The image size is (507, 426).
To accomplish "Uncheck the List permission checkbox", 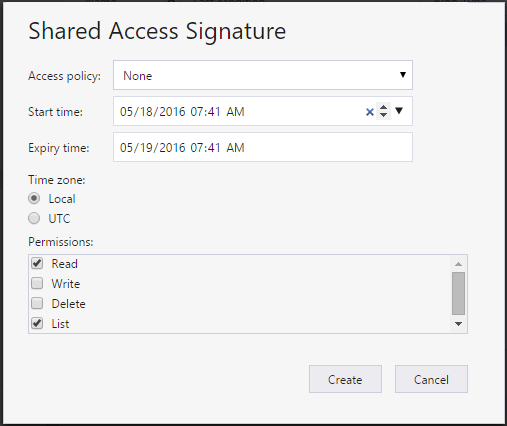I will (37, 323).
